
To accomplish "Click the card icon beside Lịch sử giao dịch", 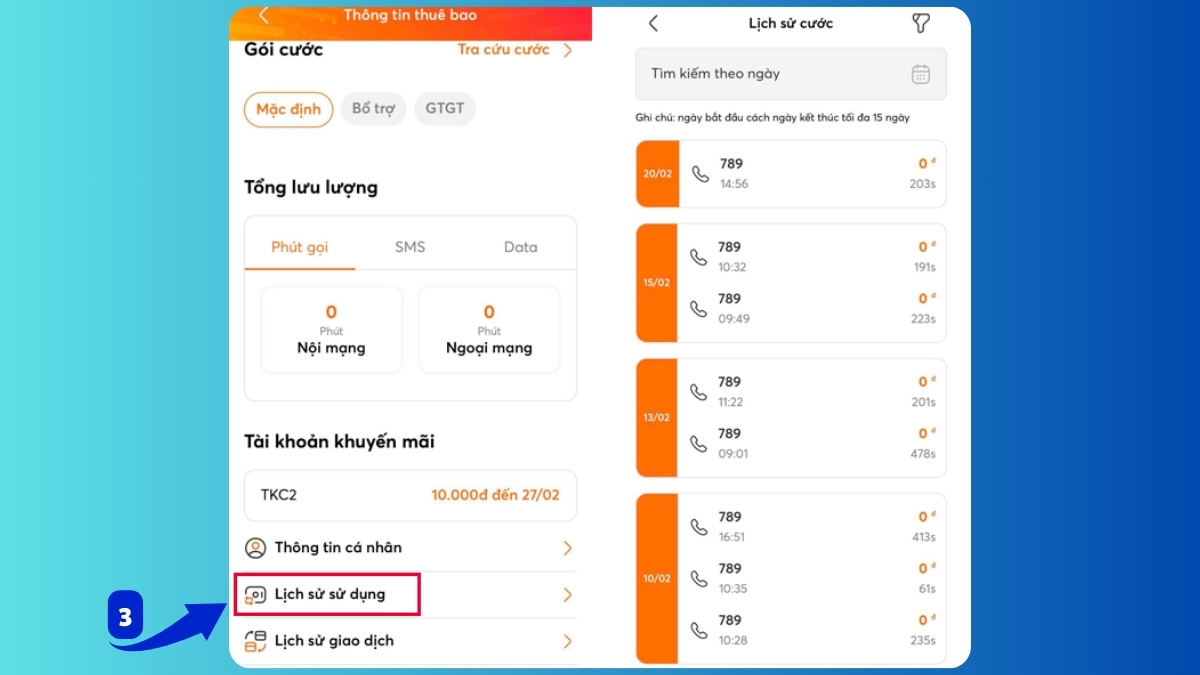I will (255, 640).
